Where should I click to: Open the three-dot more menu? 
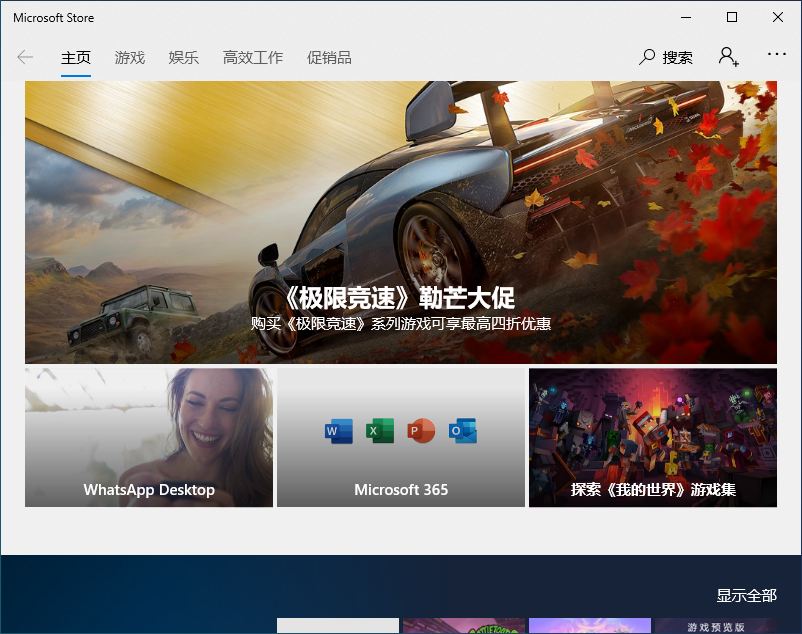pyautogui.click(x=776, y=54)
